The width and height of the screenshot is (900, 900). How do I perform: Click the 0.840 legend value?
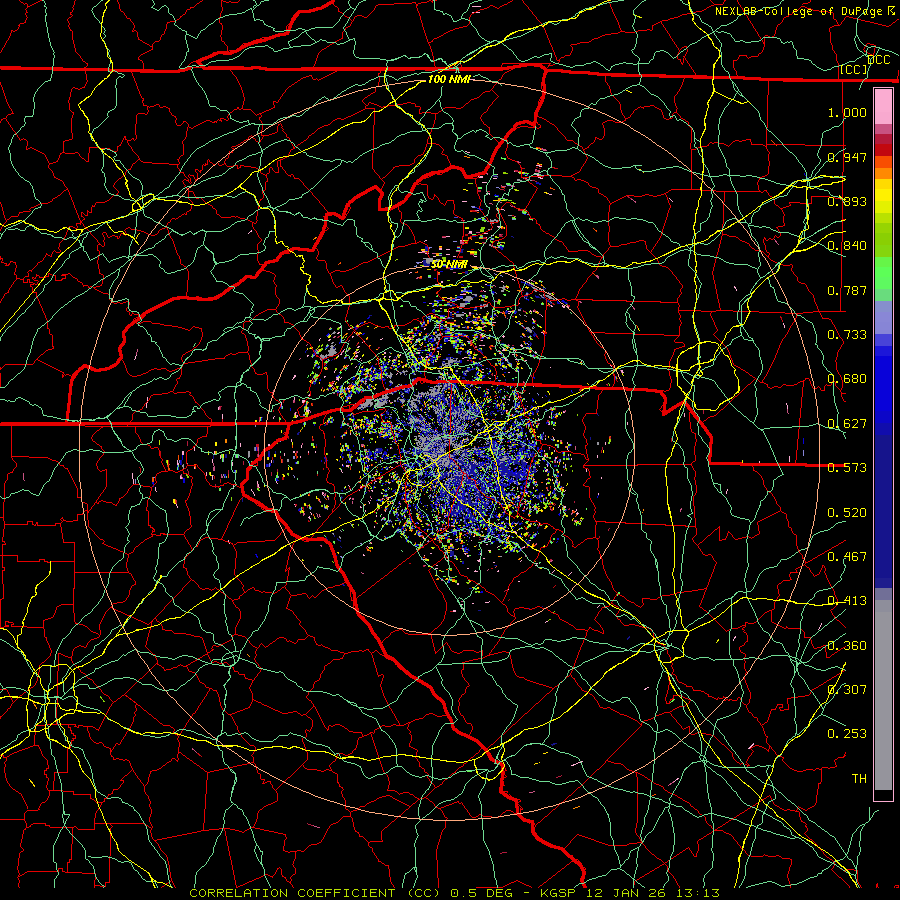pyautogui.click(x=847, y=246)
